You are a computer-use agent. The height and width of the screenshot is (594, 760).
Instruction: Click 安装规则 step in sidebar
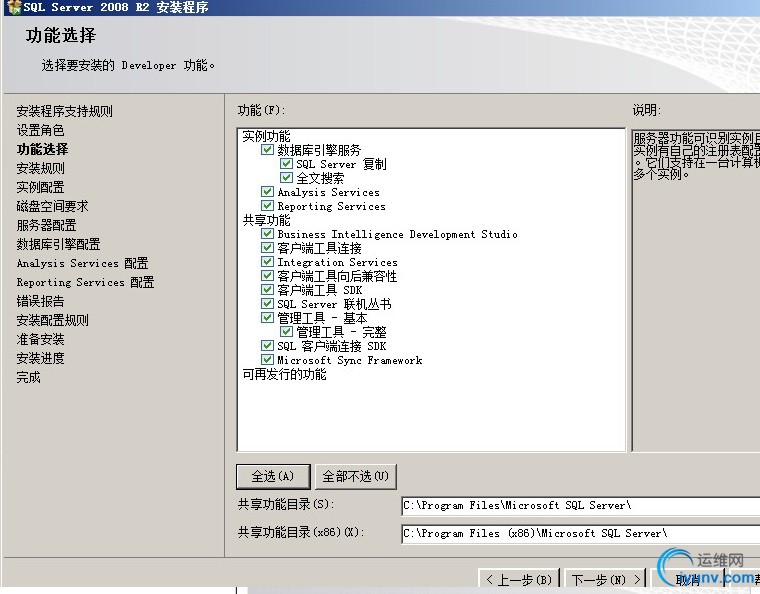40,168
